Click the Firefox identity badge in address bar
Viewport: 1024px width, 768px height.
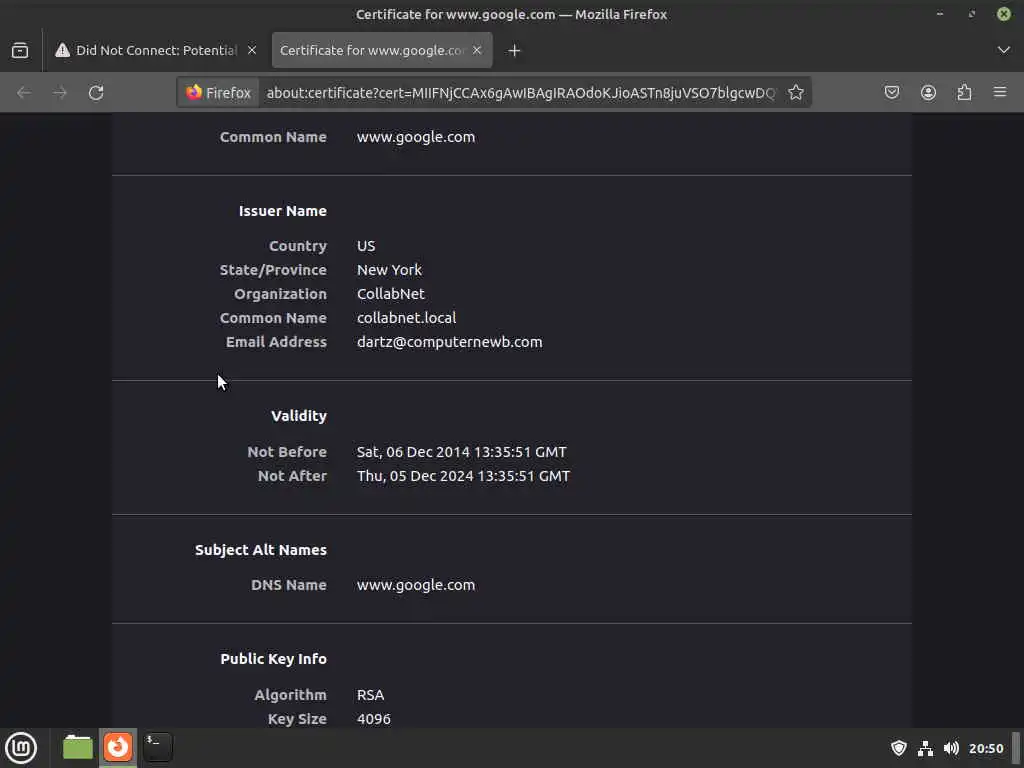click(219, 93)
